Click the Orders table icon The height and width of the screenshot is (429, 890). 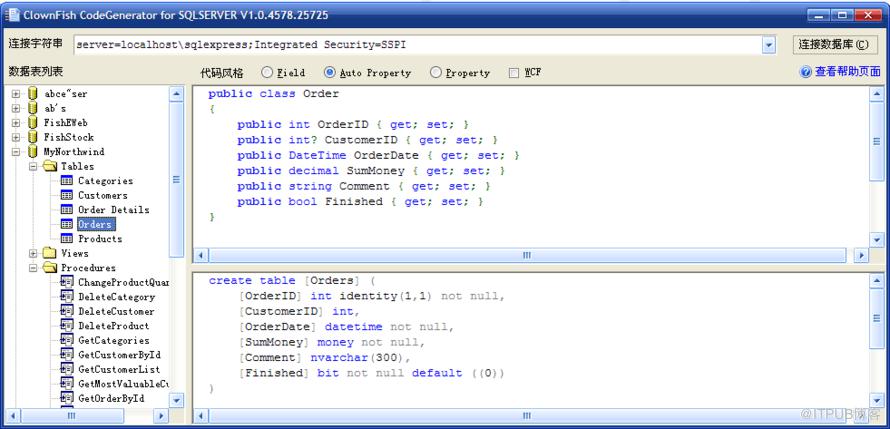tap(66, 224)
